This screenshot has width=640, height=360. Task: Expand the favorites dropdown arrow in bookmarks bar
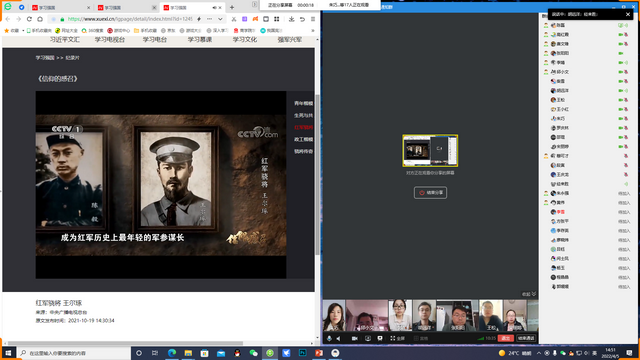pos(23,30)
